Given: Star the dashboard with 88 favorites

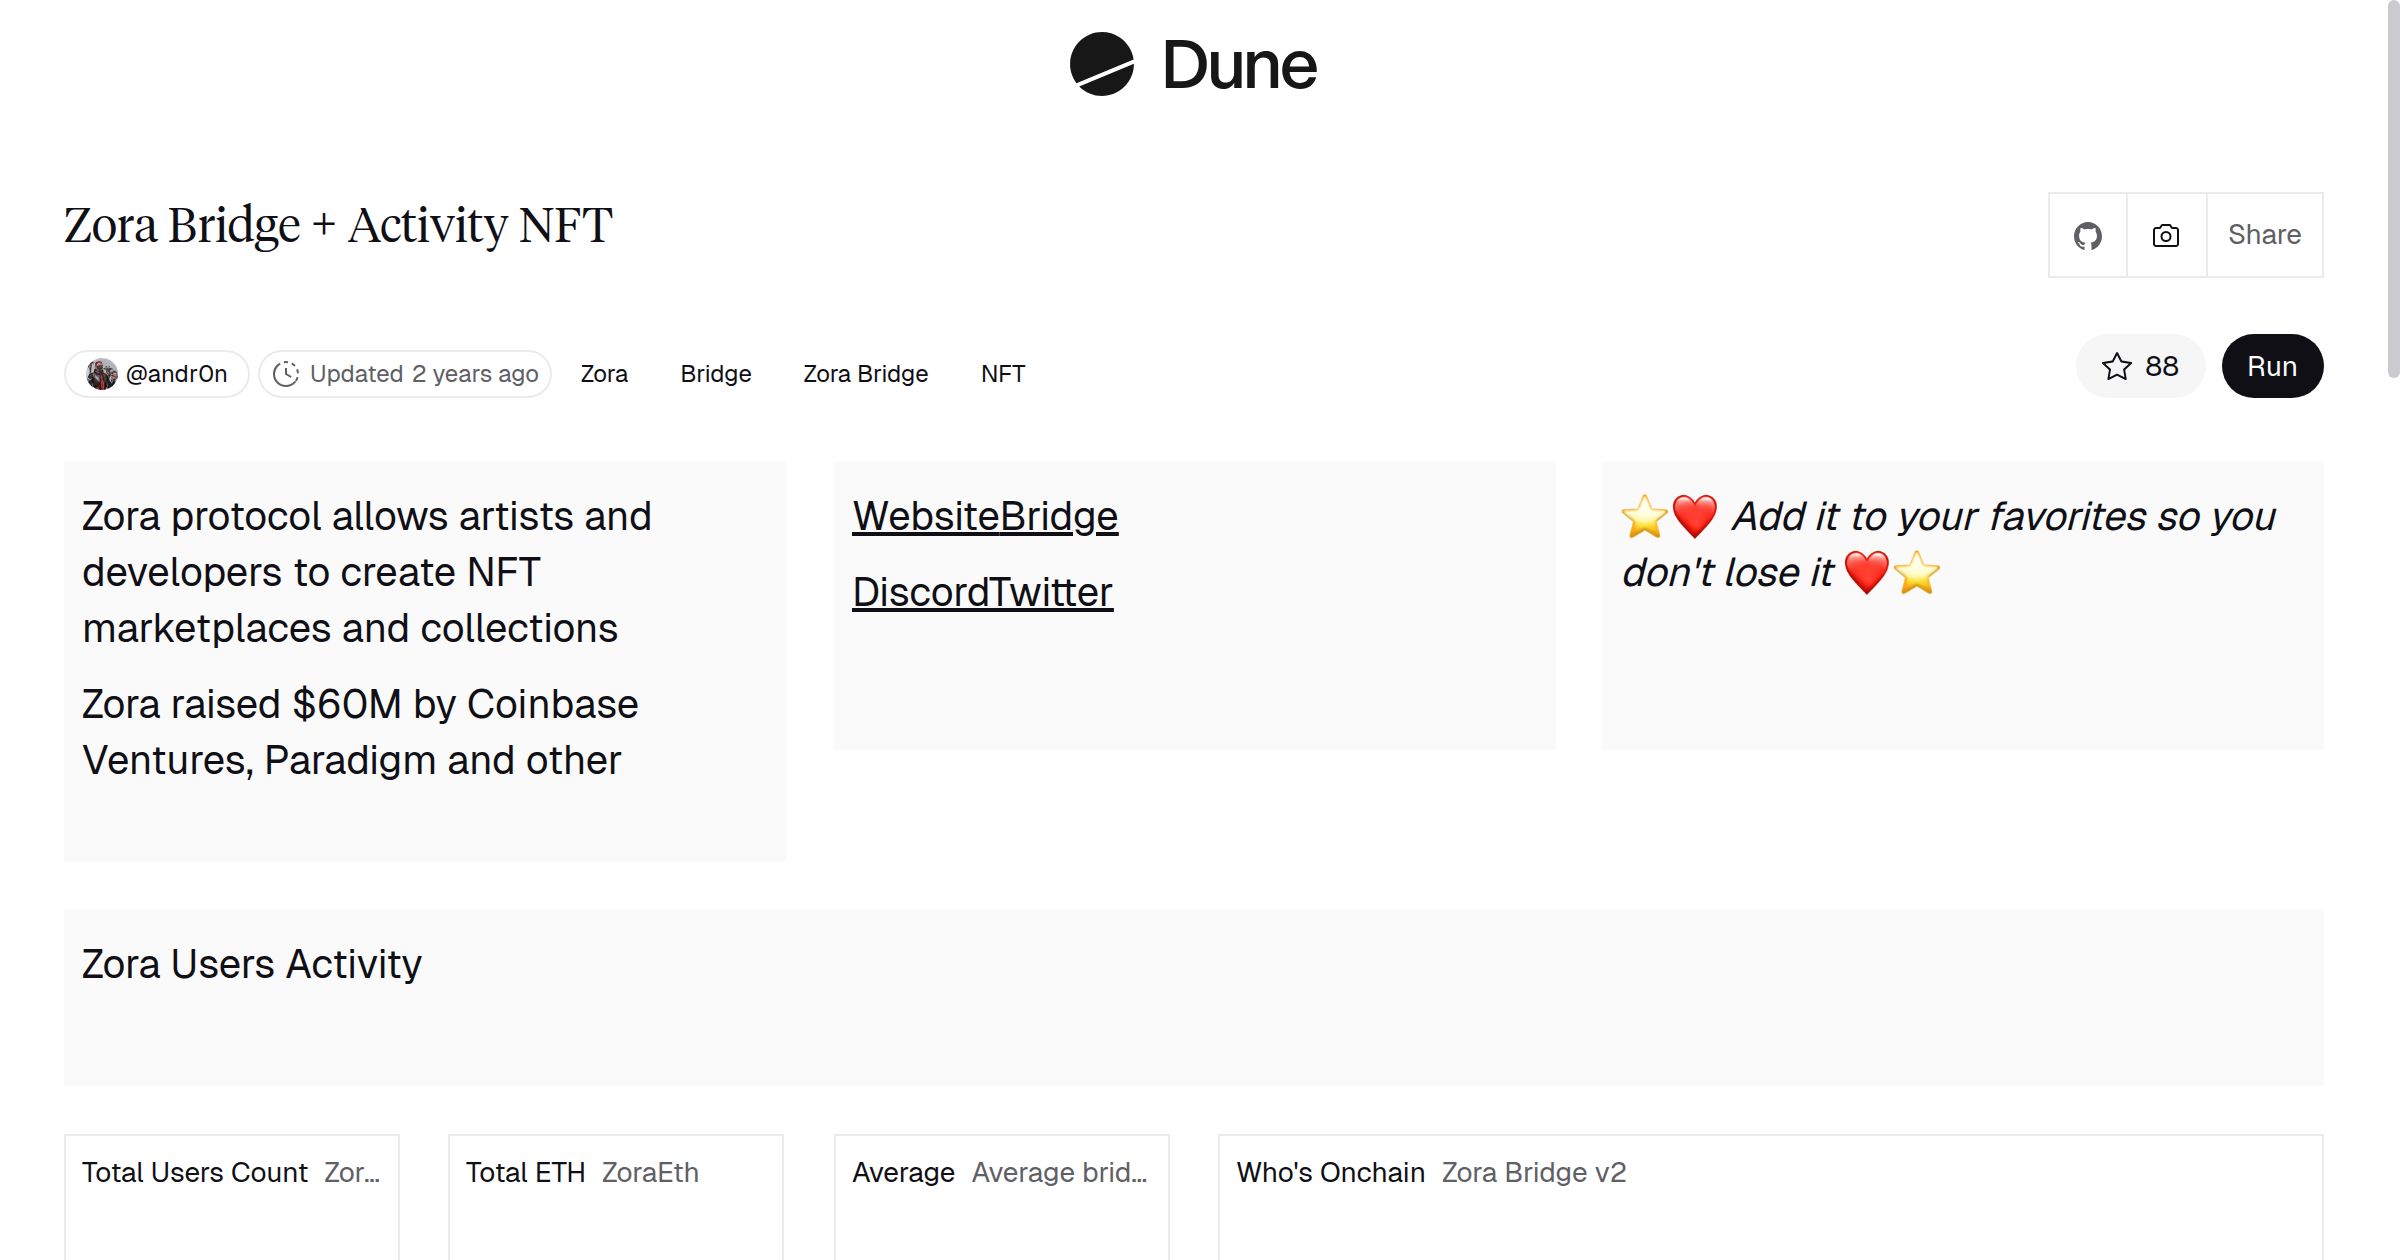Looking at the screenshot, I should (2140, 367).
